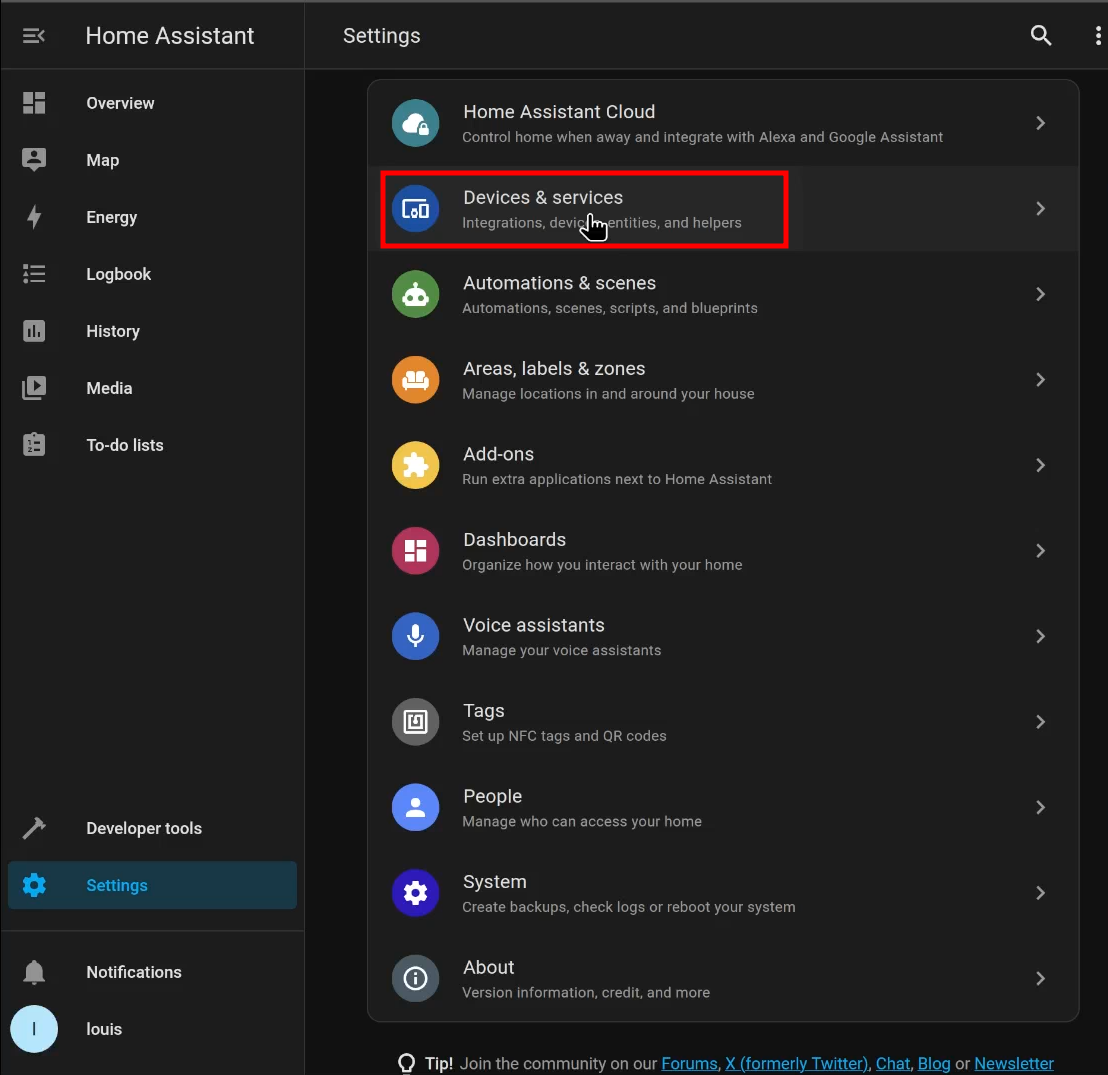The height and width of the screenshot is (1075, 1108).
Task: Collapse the sidebar with the menu icon
Action: 34,35
